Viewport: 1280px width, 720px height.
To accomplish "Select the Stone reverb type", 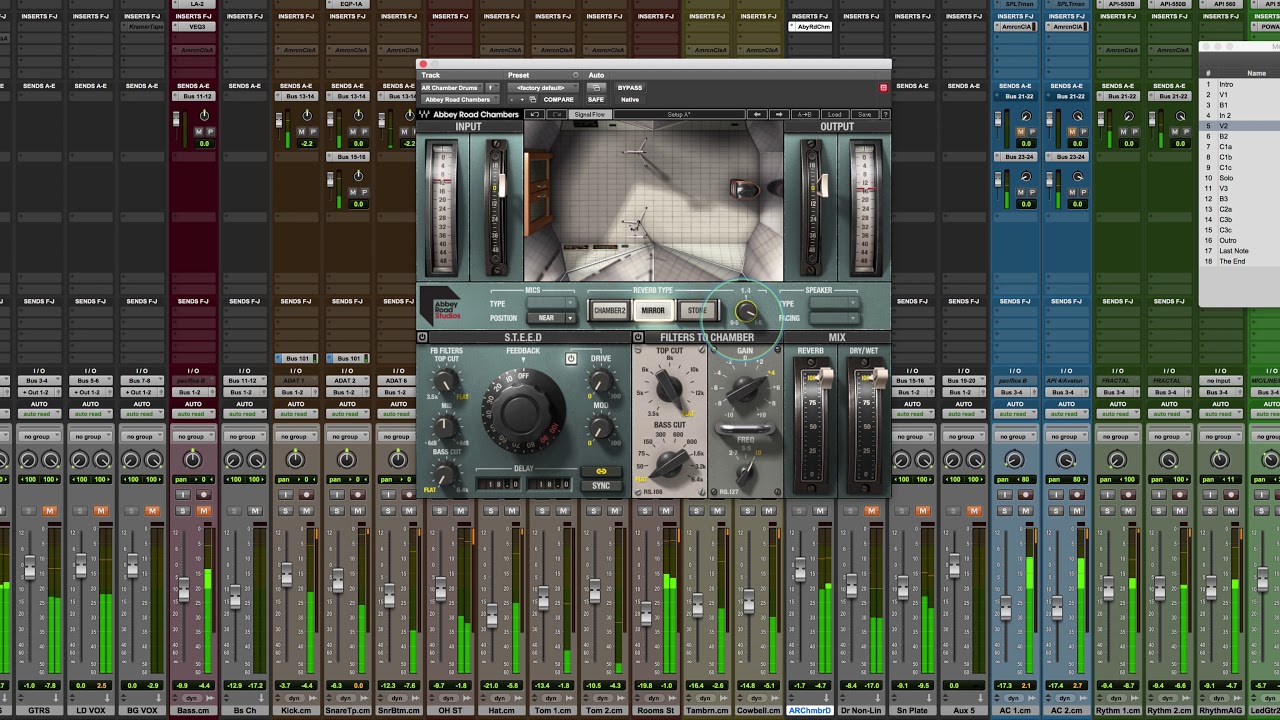I will pyautogui.click(x=696, y=311).
